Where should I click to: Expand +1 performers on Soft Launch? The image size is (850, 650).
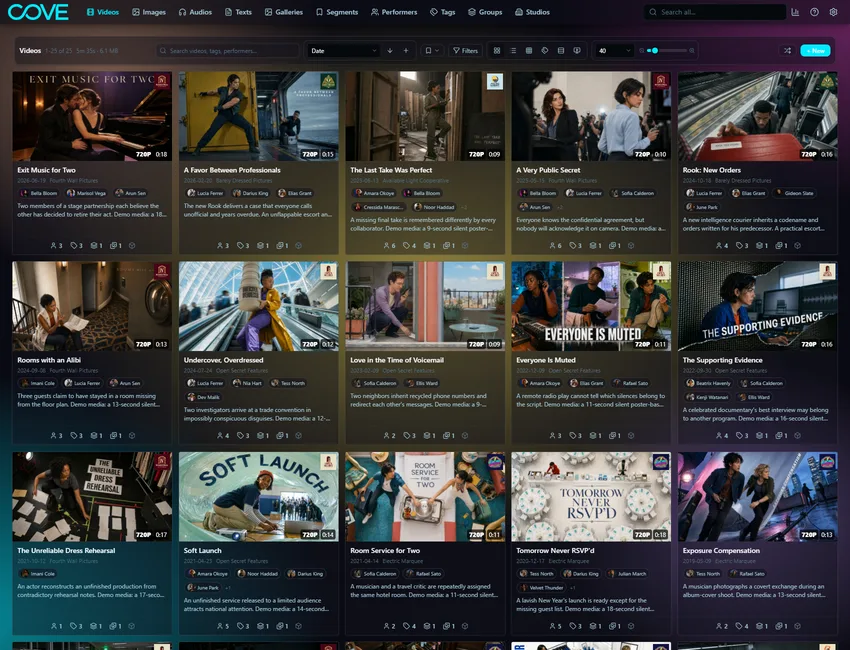pyautogui.click(x=228, y=588)
